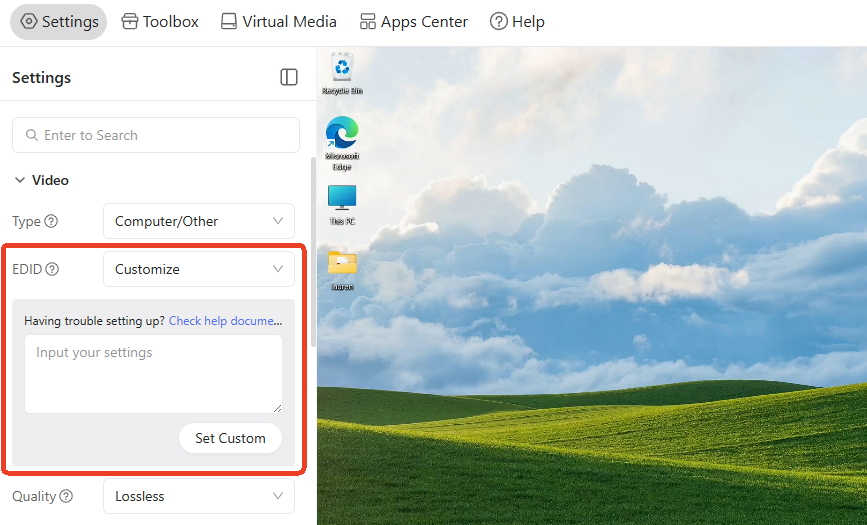The width and height of the screenshot is (867, 525).
Task: Open the Check help document link
Action: coord(225,321)
